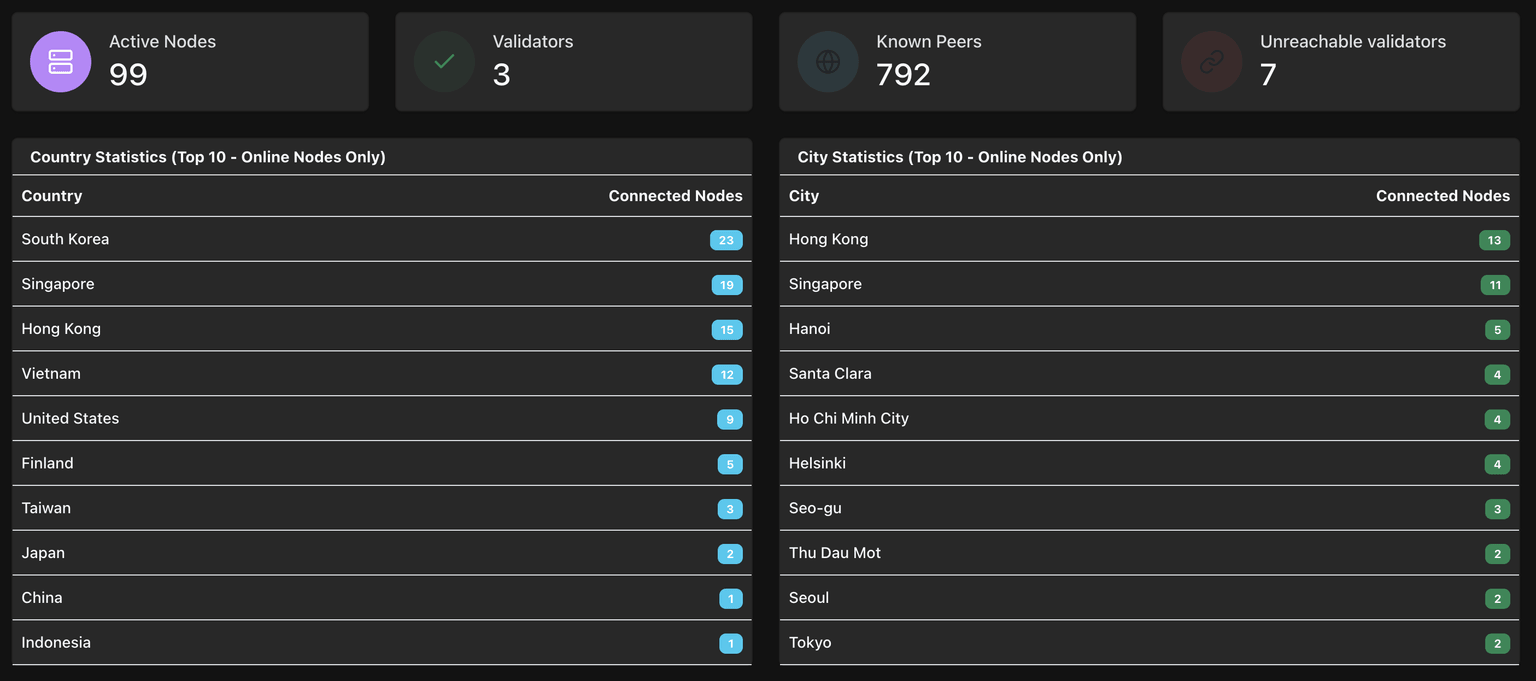Click the South Korea node count badge
Image resolution: width=1536 pixels, height=681 pixels.
tap(726, 240)
